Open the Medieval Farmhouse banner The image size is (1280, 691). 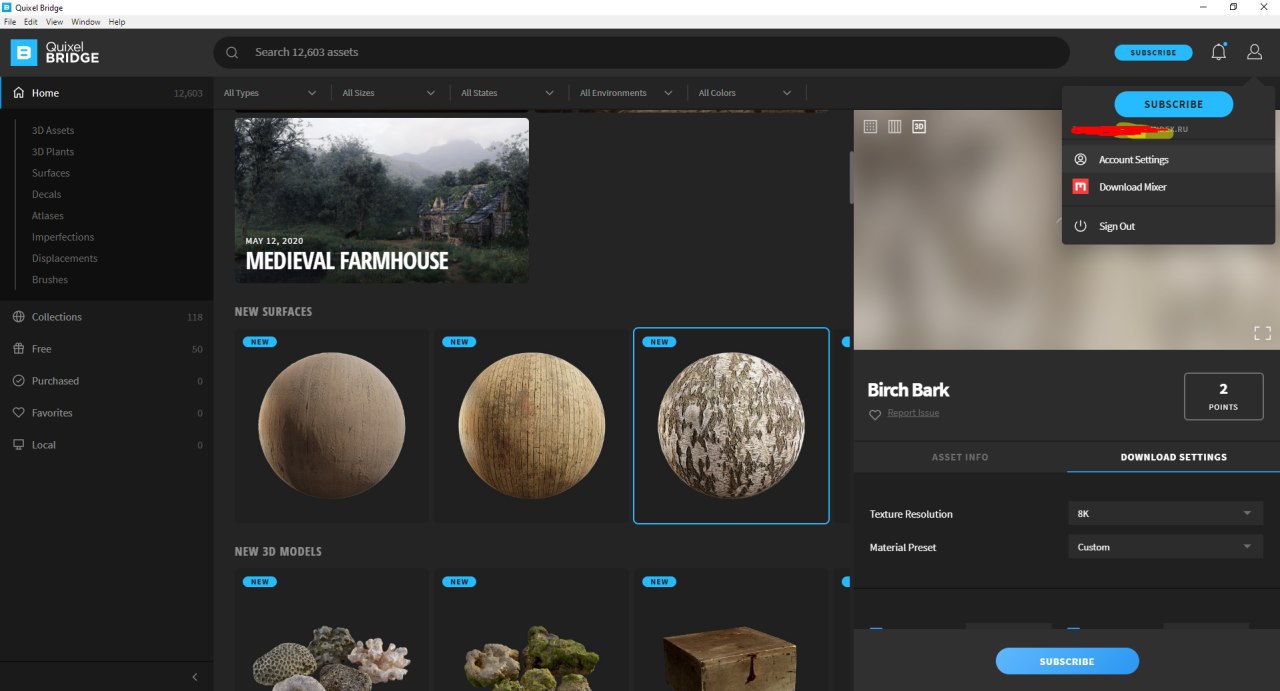point(382,200)
